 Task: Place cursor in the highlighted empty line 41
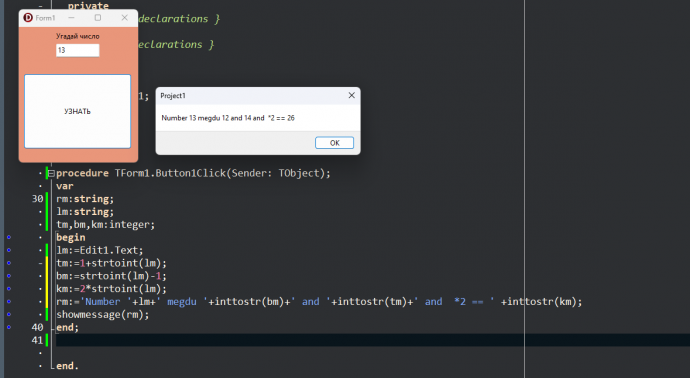coord(372,340)
